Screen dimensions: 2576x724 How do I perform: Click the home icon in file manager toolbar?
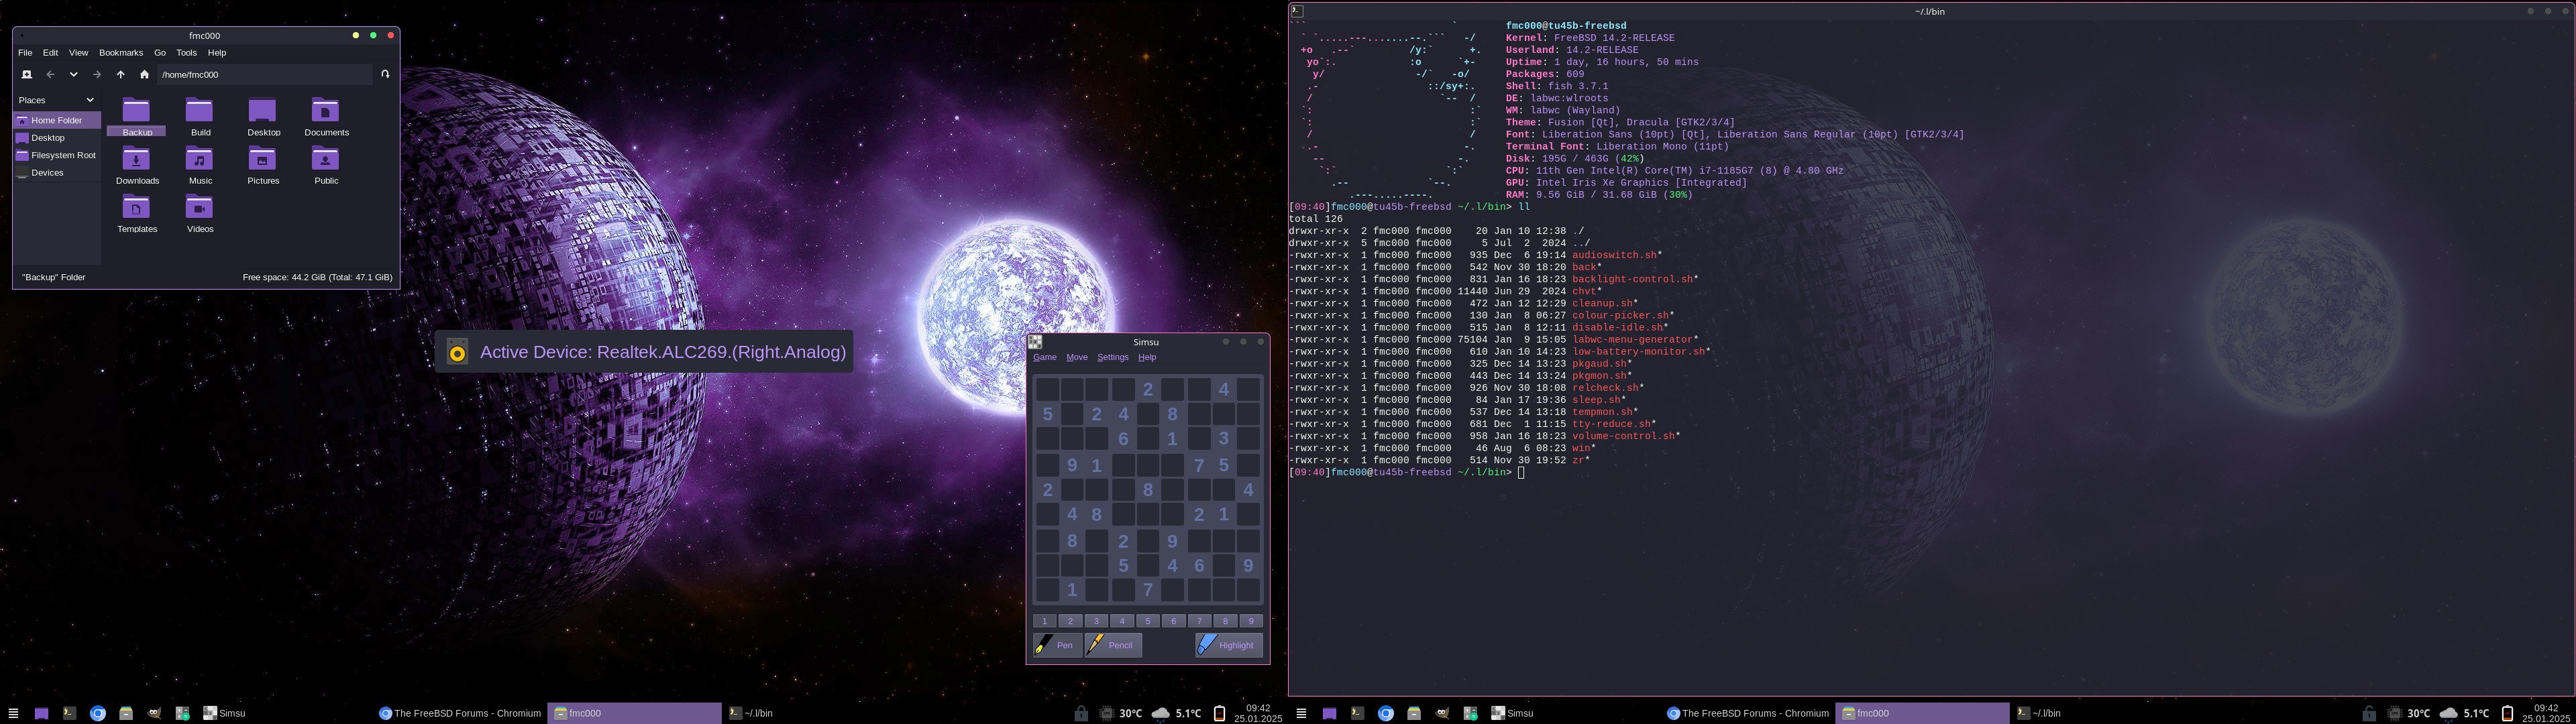pos(144,74)
